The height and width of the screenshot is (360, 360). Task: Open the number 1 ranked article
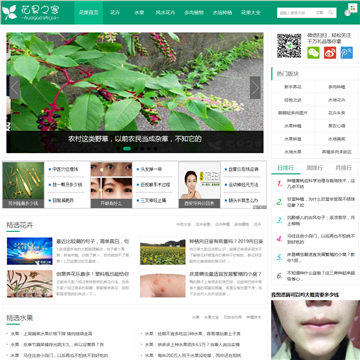point(321,183)
